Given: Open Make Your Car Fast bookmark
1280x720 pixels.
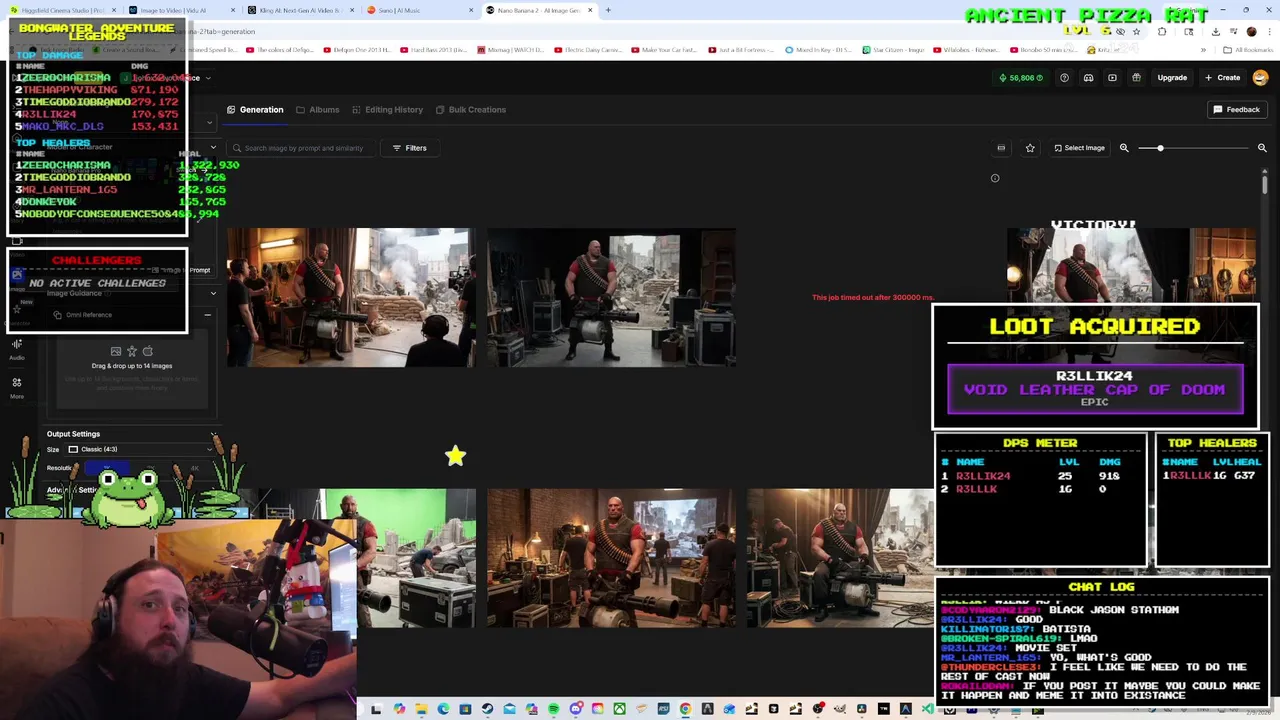Looking at the screenshot, I should [x=664, y=50].
